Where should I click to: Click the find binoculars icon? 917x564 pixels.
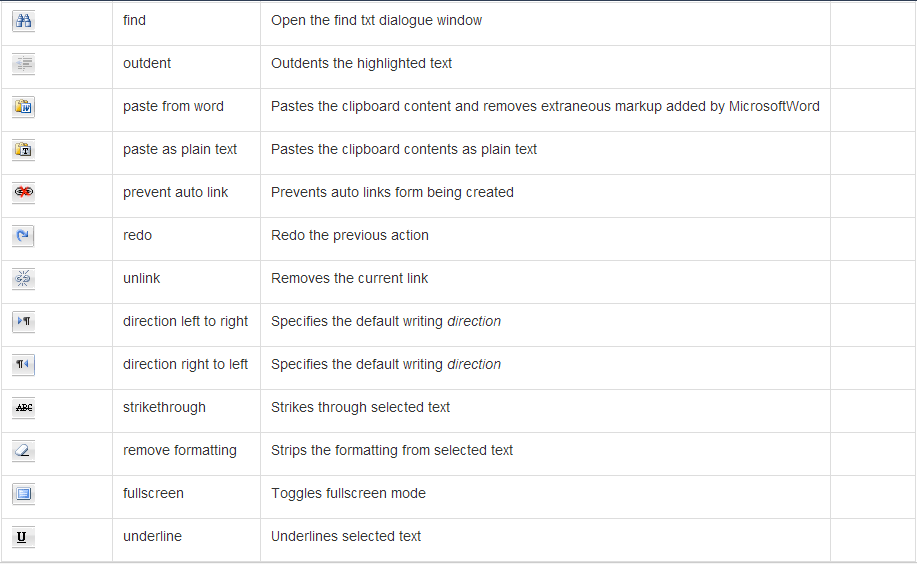(24, 21)
